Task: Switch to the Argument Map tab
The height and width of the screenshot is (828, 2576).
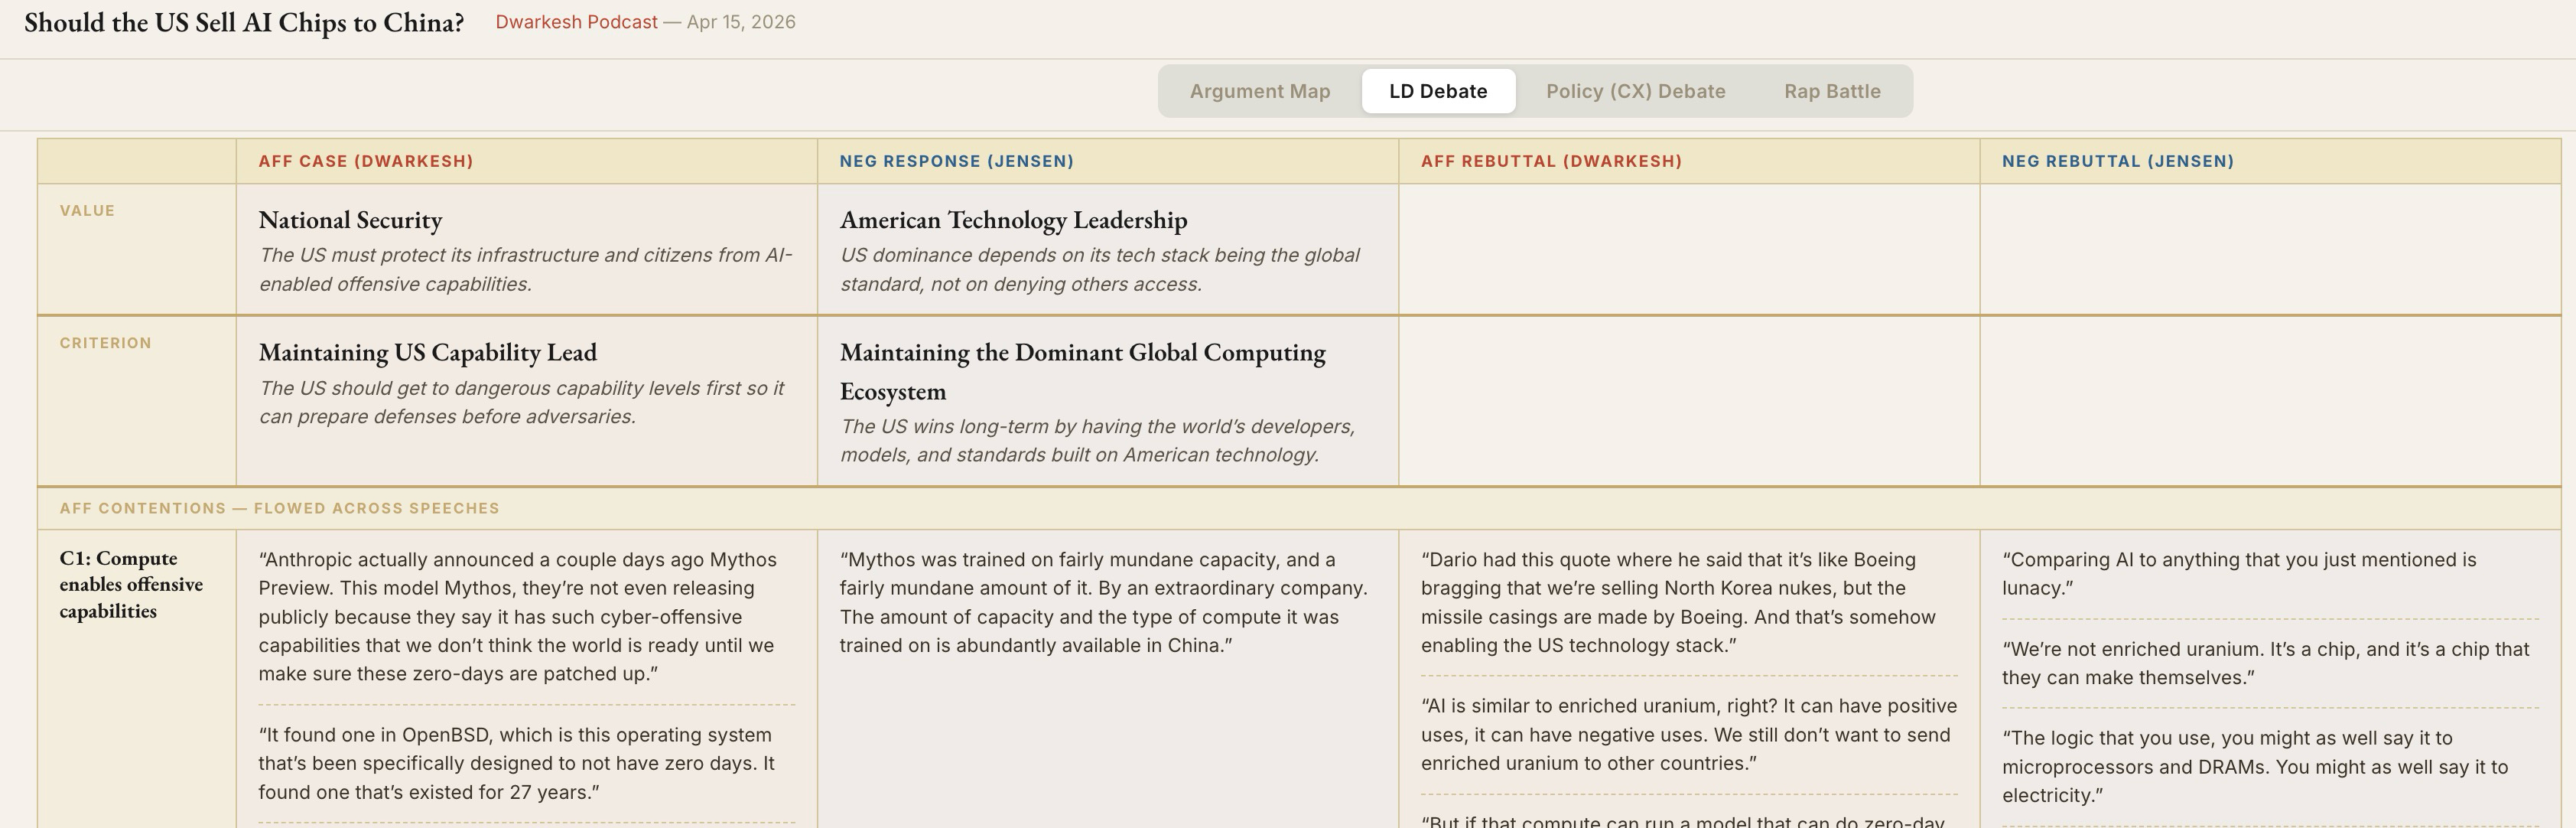Action: pyautogui.click(x=1259, y=91)
